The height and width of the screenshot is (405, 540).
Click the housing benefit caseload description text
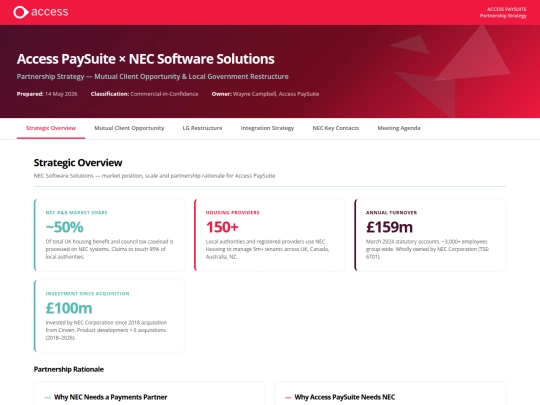point(110,249)
